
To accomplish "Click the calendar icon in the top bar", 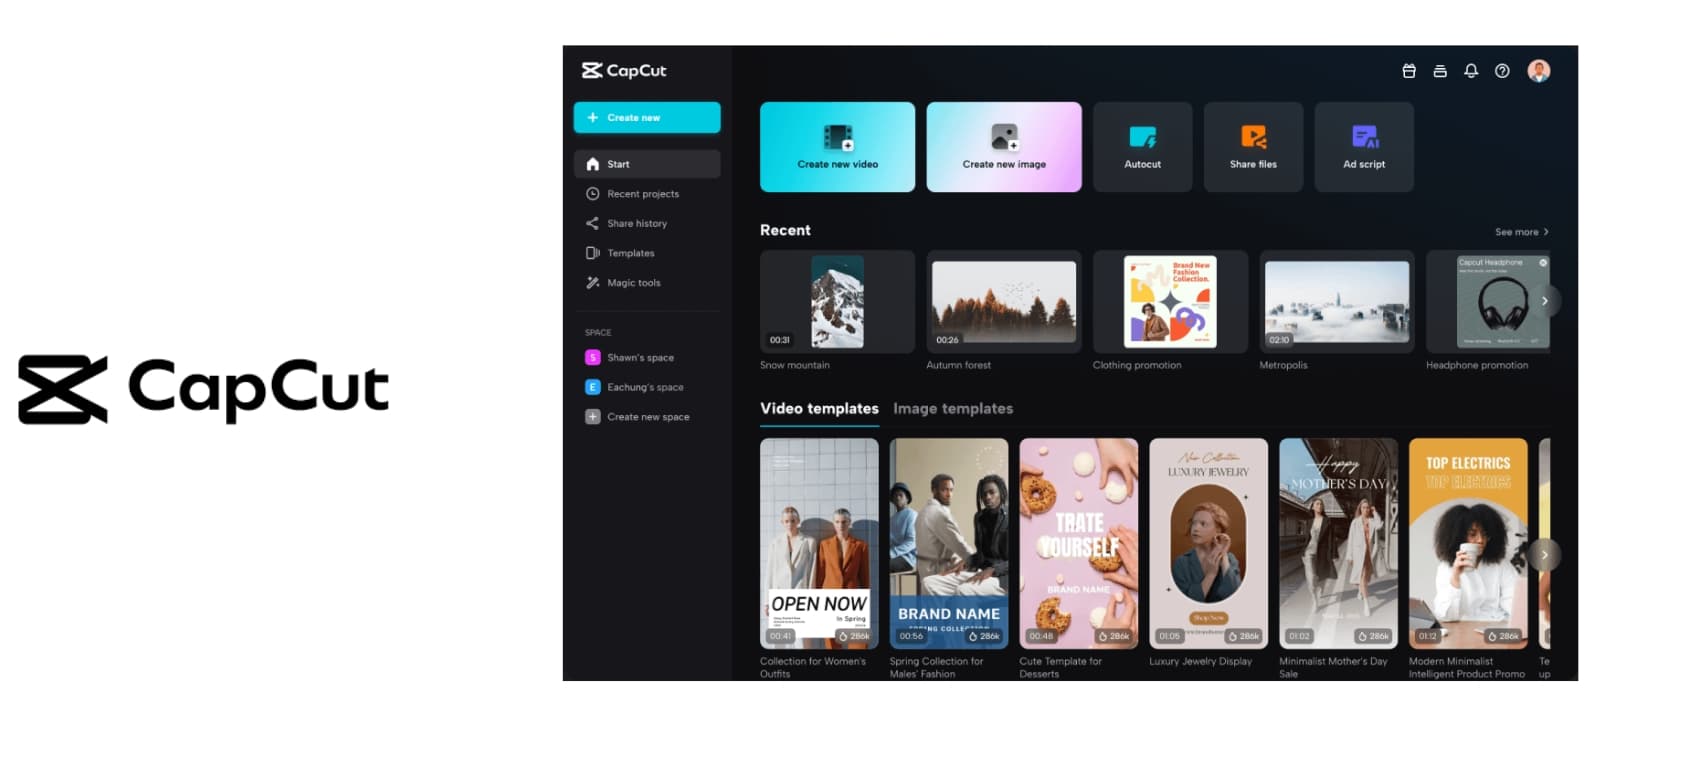I will pos(1409,71).
